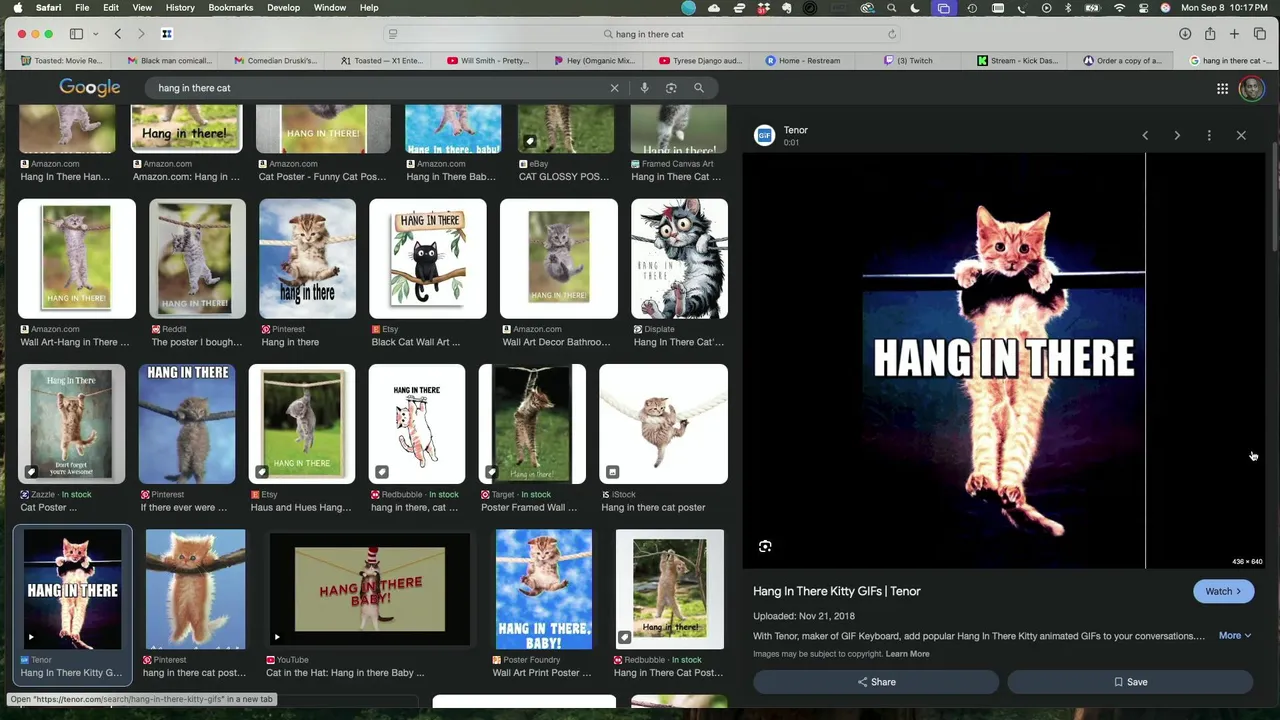Show the tab overview icon
The image size is (1280, 720).
(1260, 34)
